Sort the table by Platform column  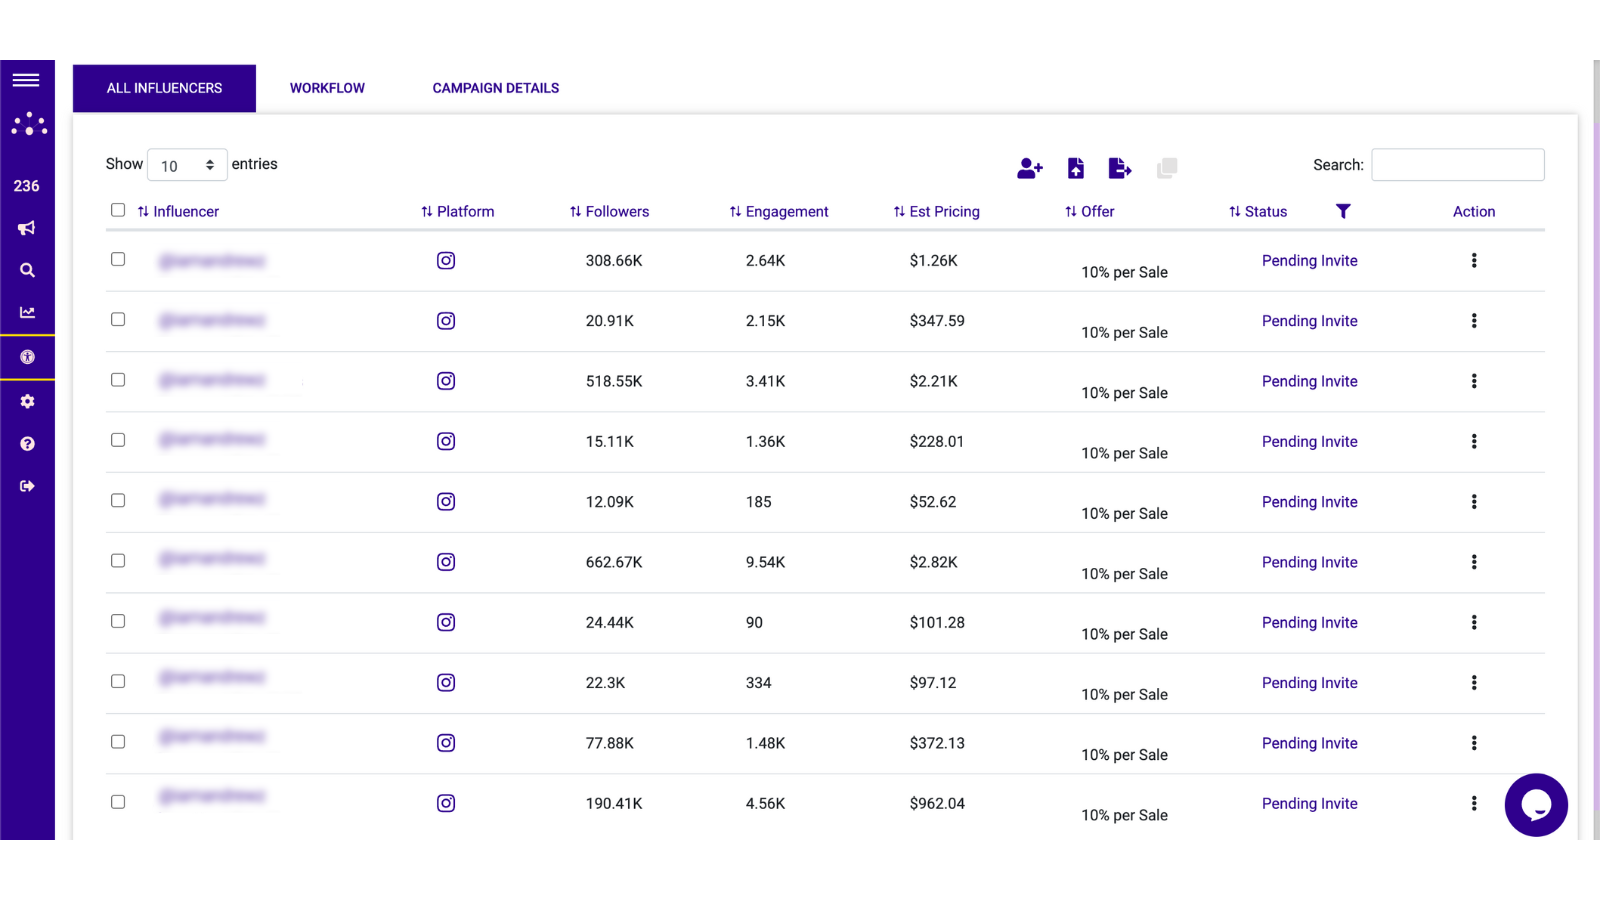point(458,211)
